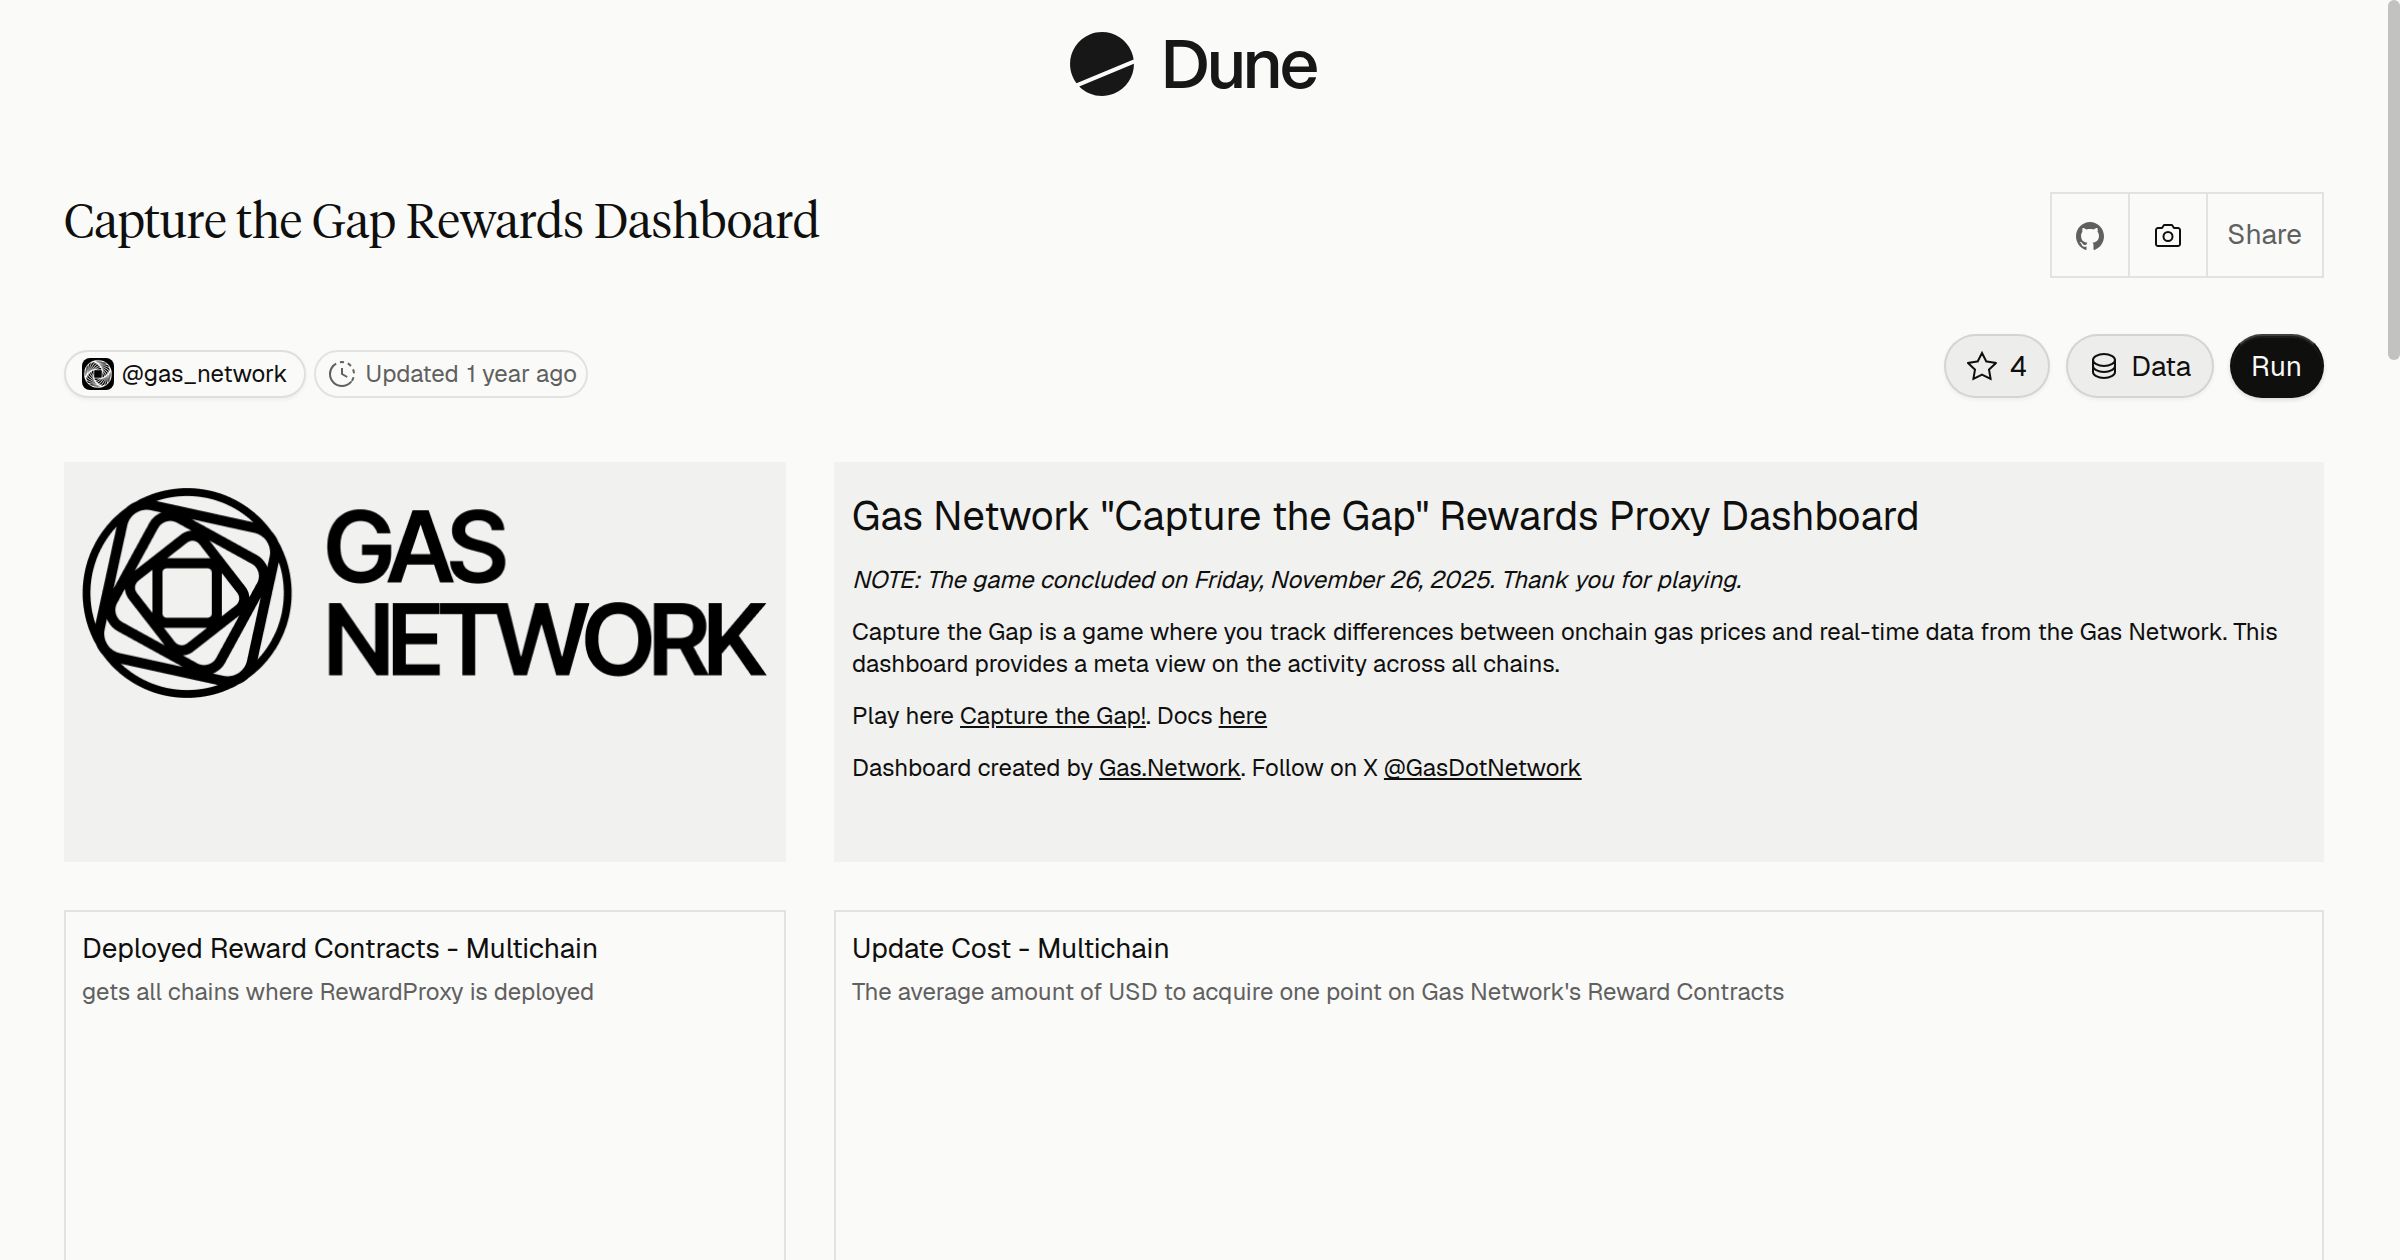
Task: Click the camera screenshot icon
Action: (x=2167, y=235)
